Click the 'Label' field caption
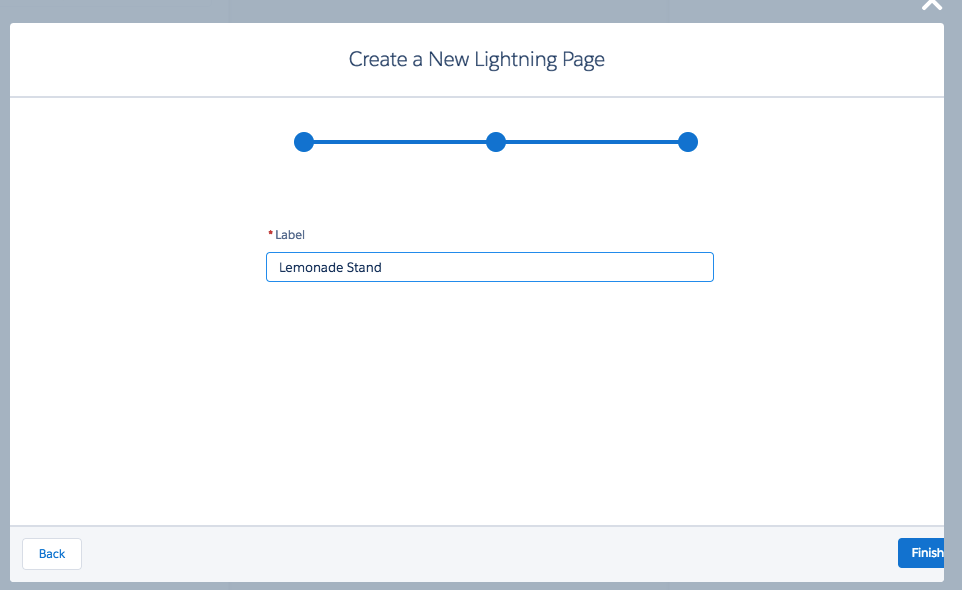 (x=290, y=234)
